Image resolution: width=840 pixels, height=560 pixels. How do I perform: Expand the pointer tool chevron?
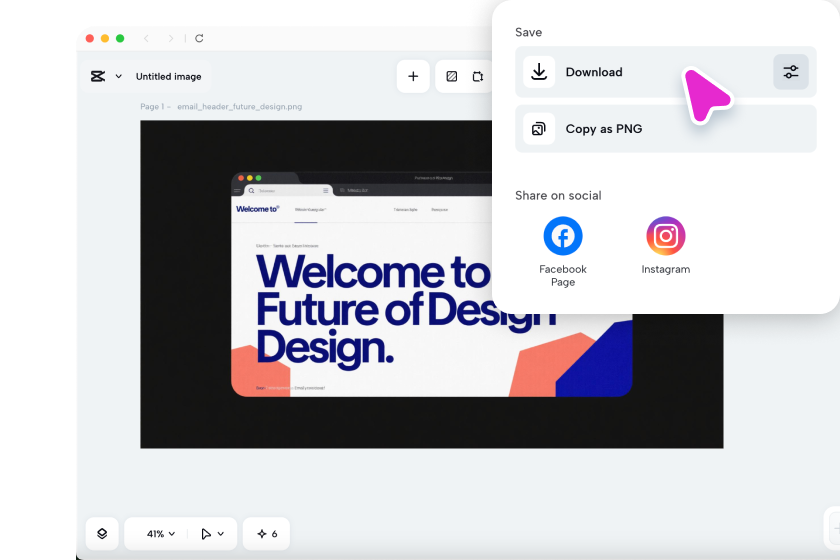tap(221, 534)
